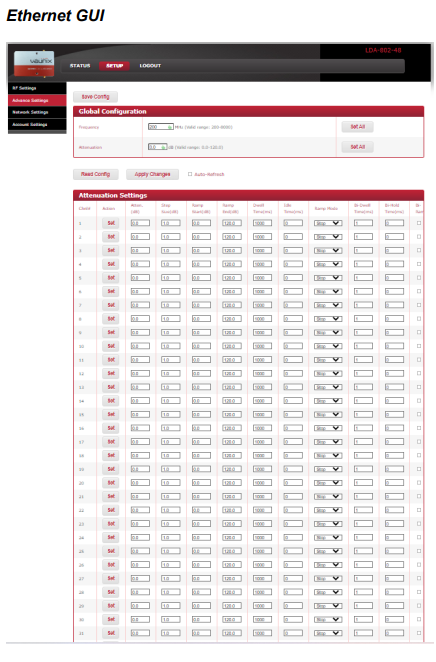Select Network Settings in sidebar
The width and height of the screenshot is (436, 662).
coord(37,112)
